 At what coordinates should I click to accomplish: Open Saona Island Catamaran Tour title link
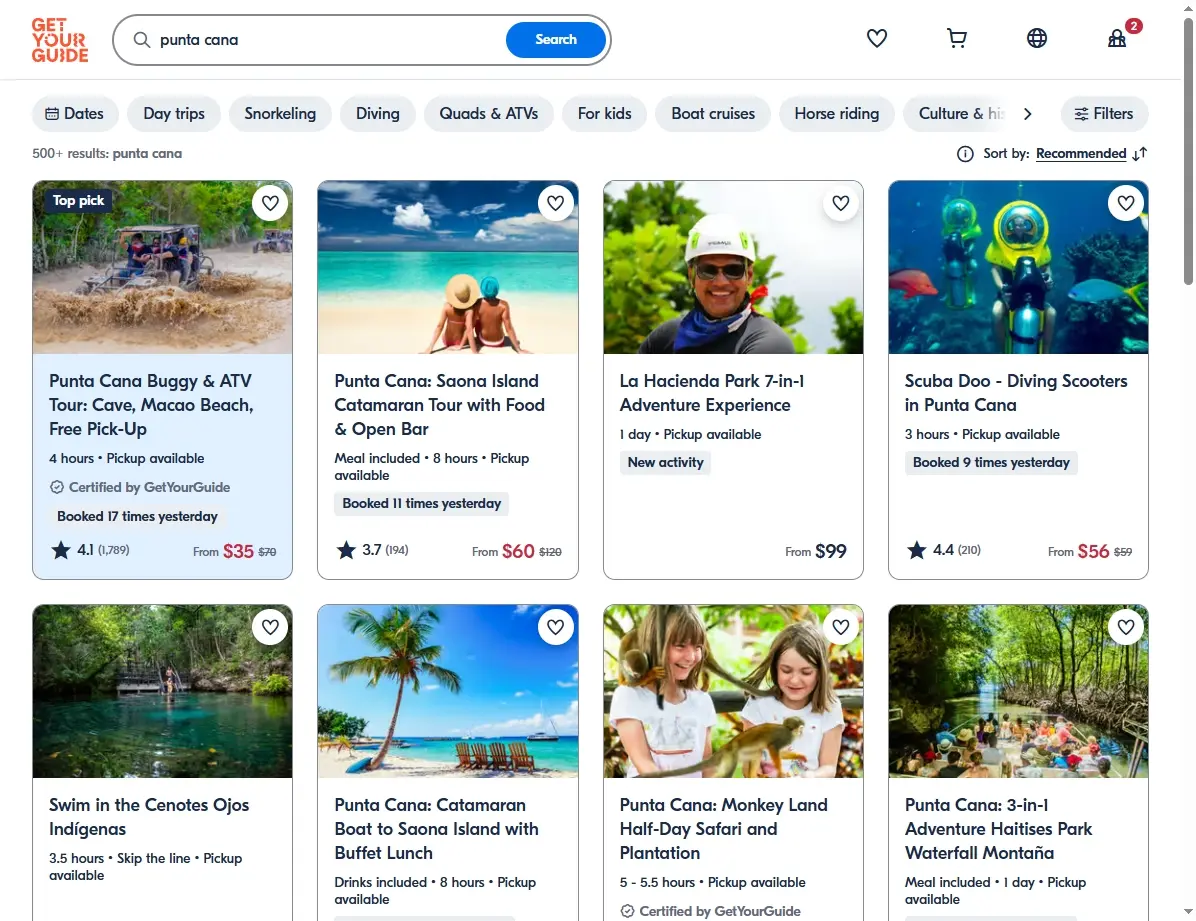(439, 404)
